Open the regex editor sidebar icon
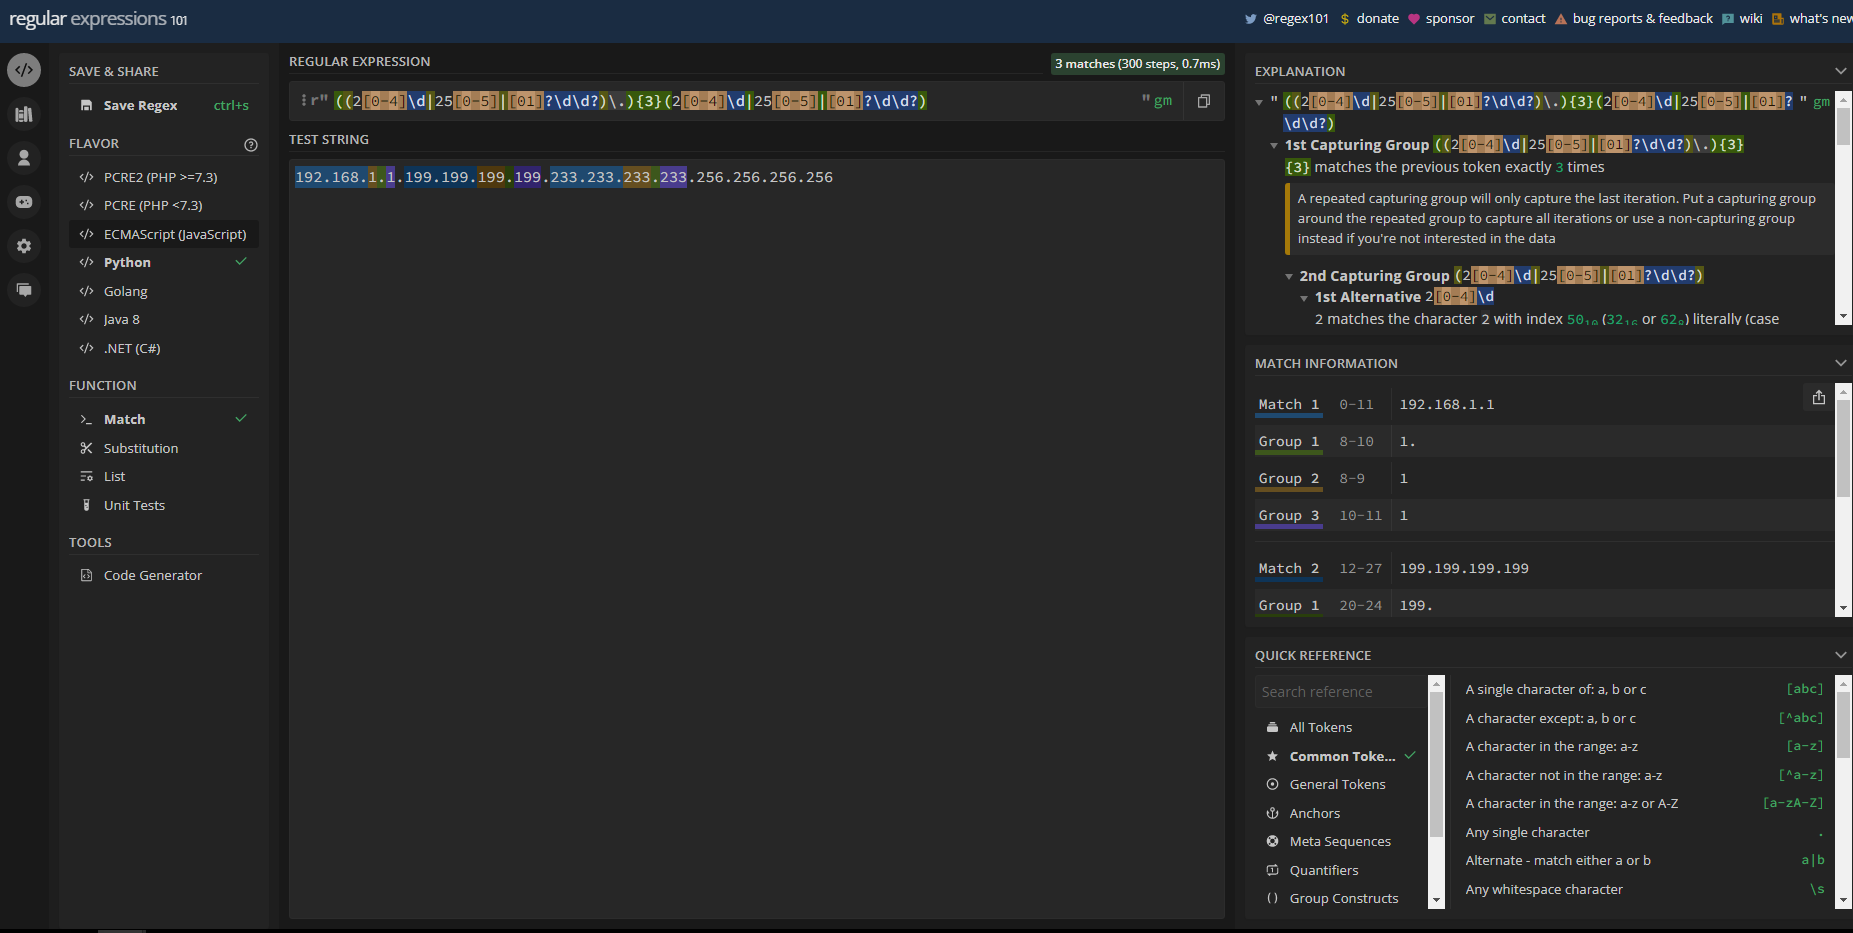 pos(24,70)
